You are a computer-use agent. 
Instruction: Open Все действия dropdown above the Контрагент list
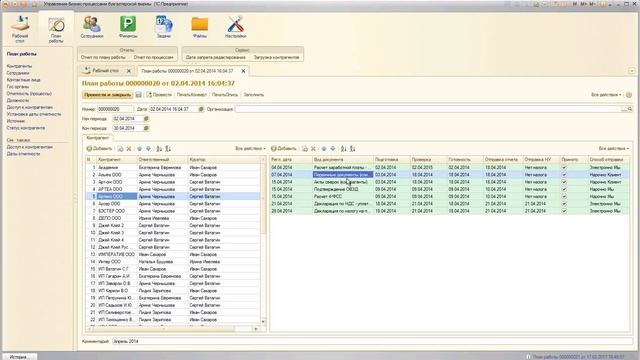(250, 149)
